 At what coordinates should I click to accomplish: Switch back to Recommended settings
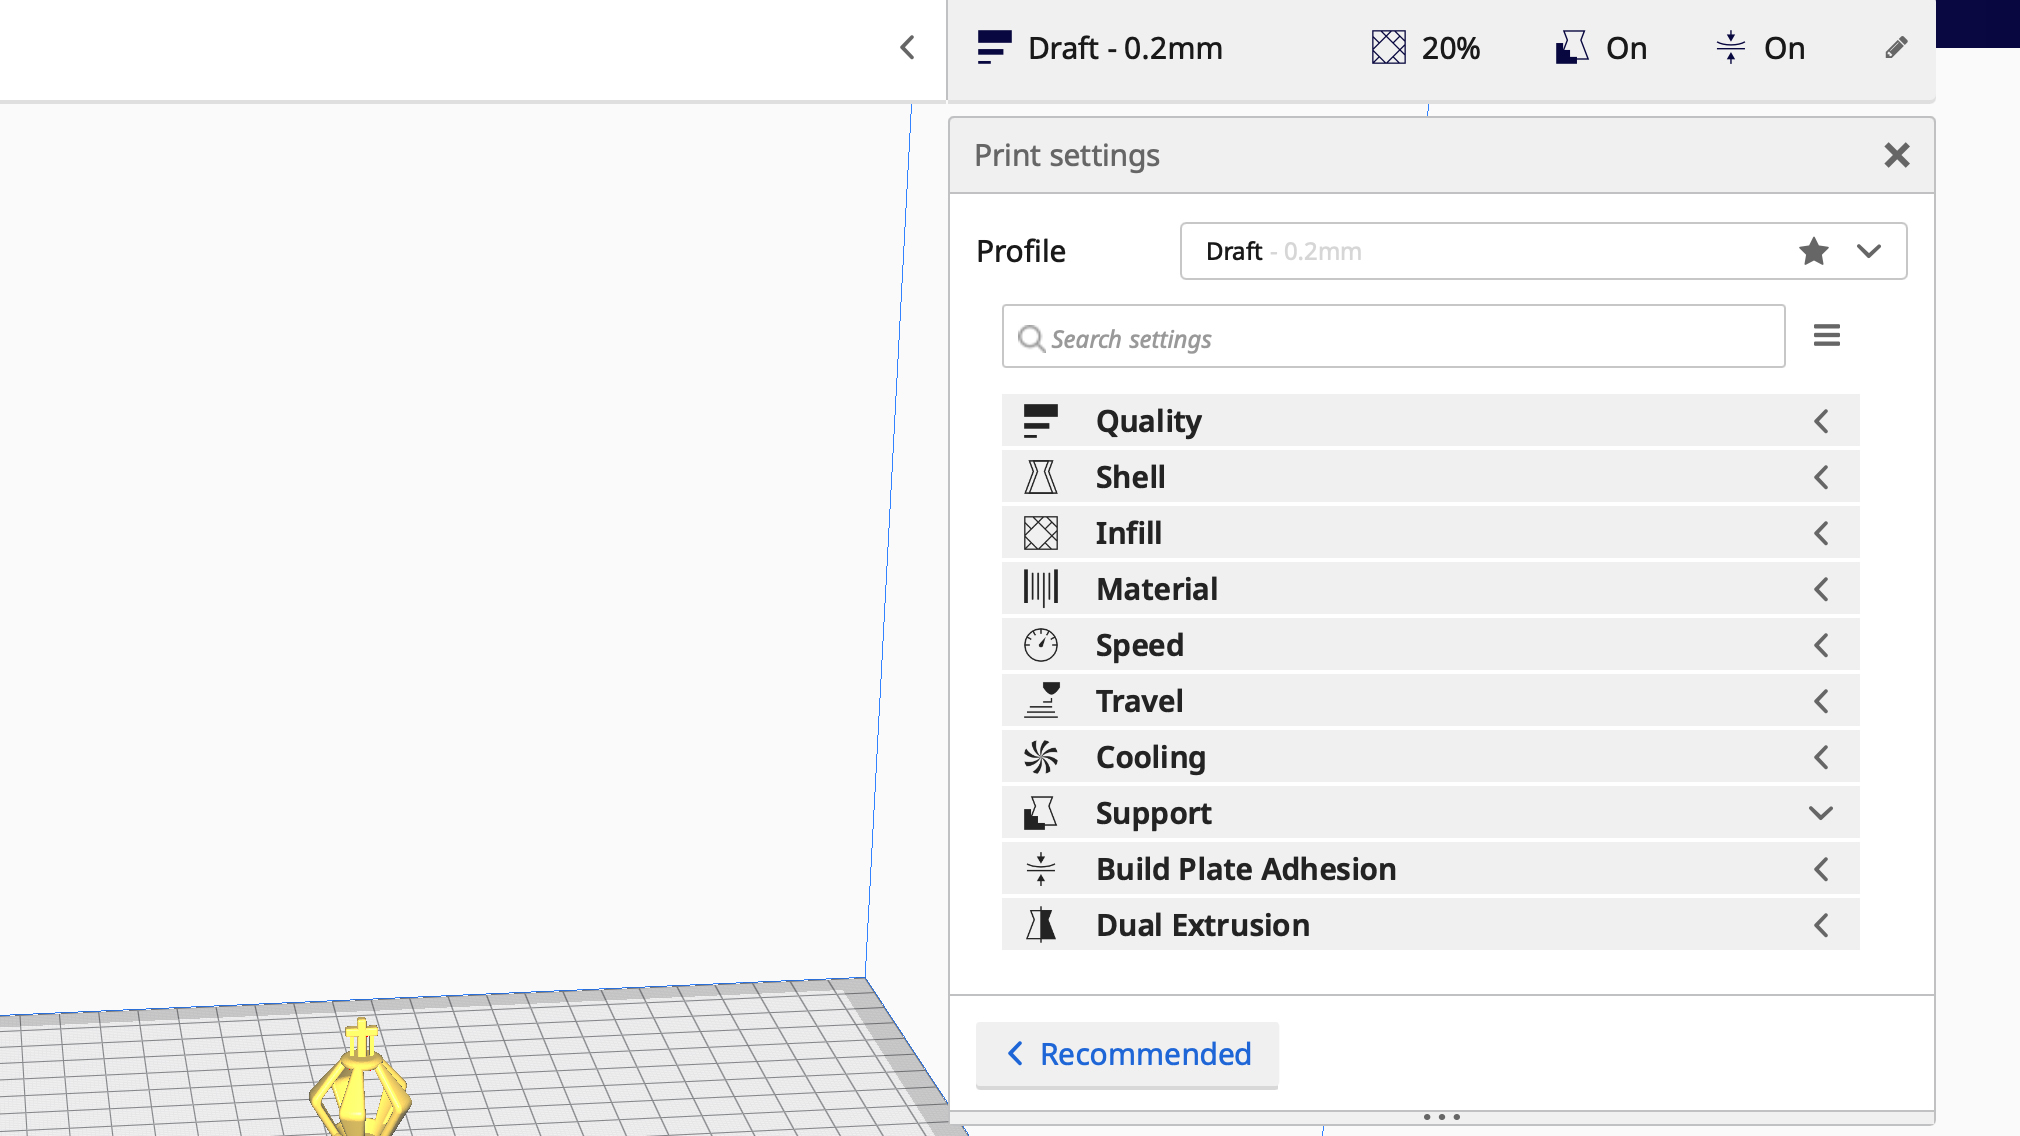(x=1127, y=1054)
